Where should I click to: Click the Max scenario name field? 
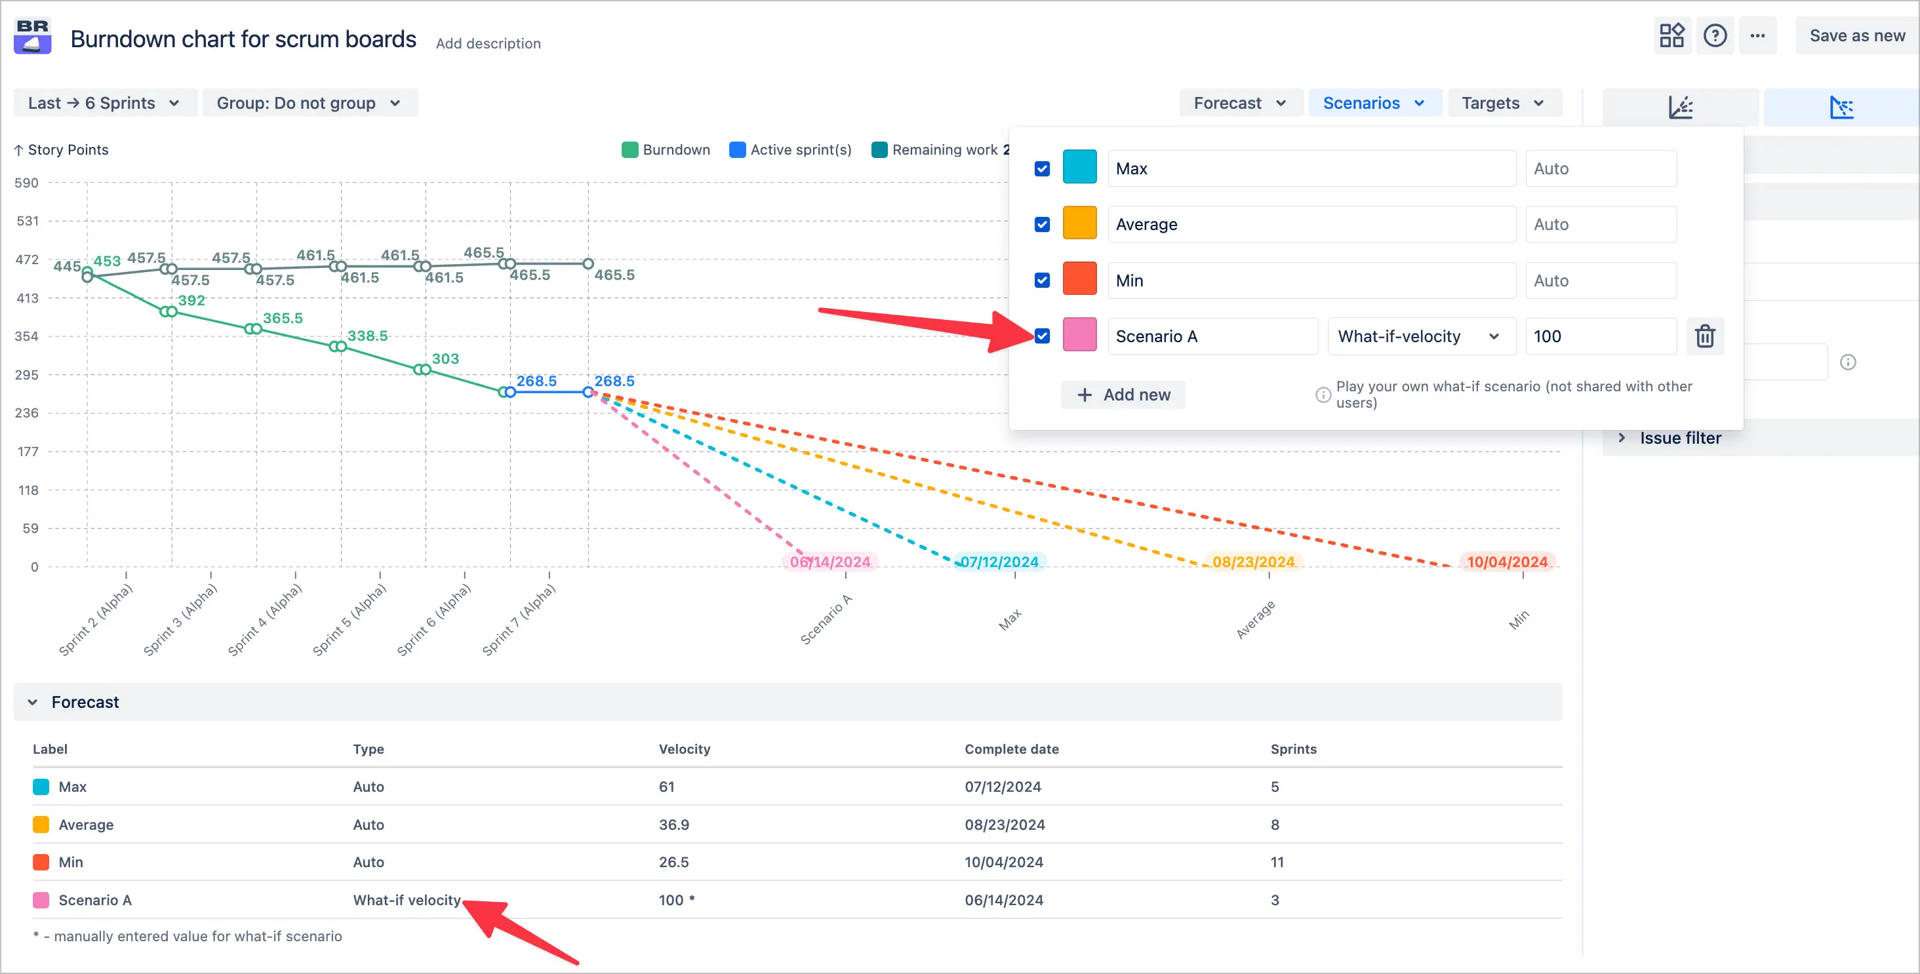(1311, 168)
